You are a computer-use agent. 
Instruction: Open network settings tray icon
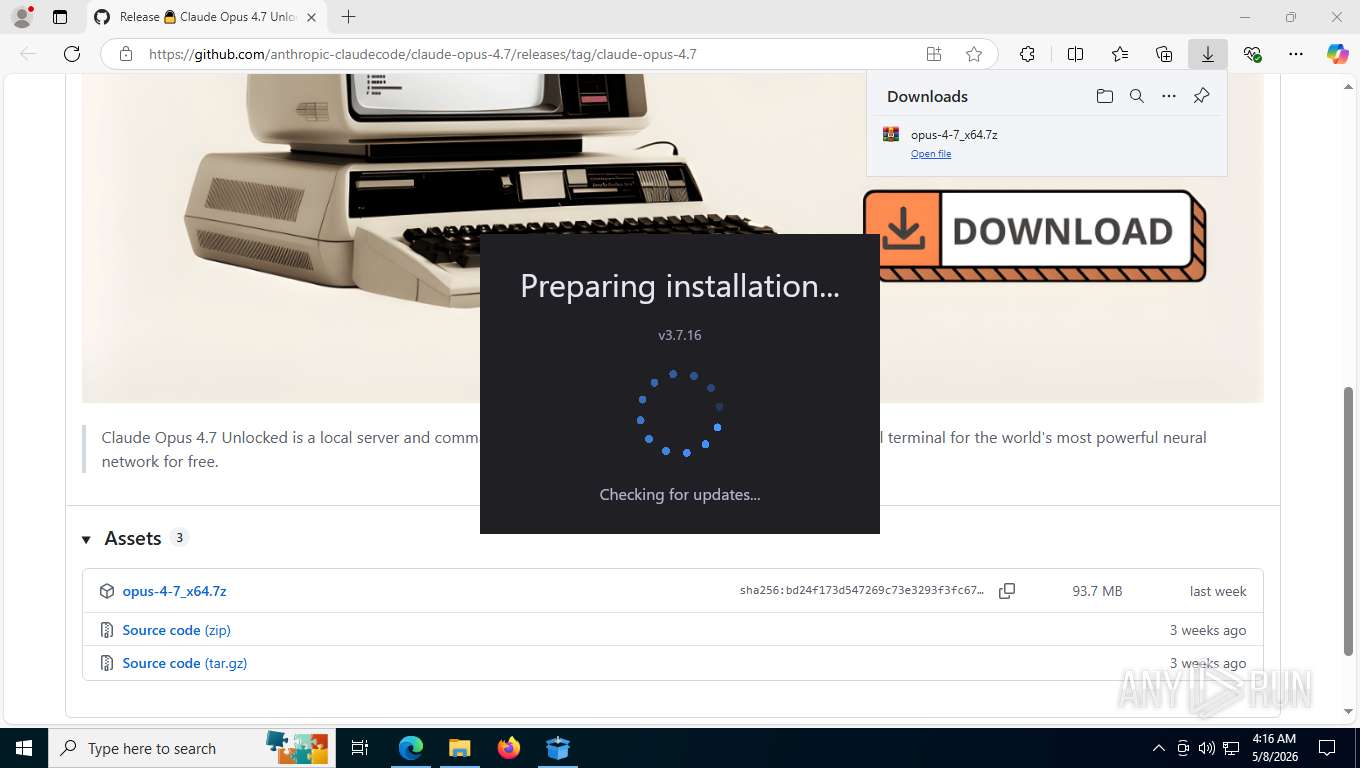point(1232,748)
